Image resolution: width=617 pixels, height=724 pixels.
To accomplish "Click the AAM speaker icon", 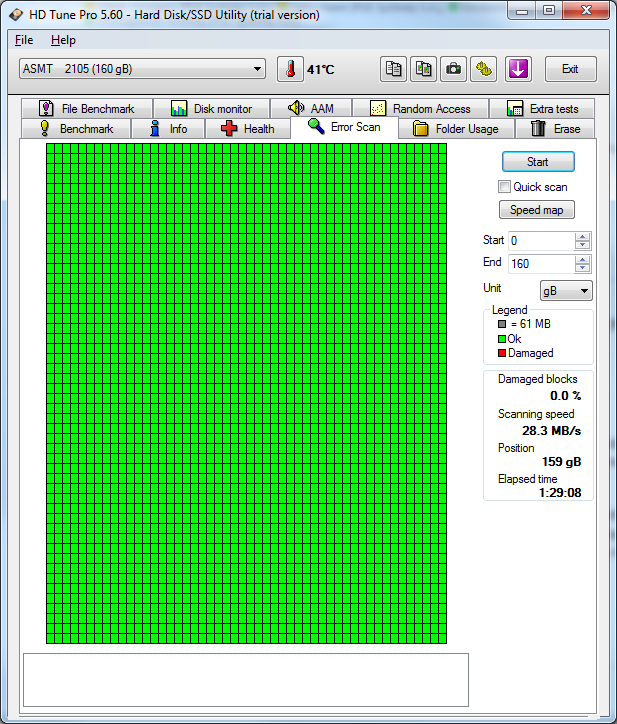I will pos(296,108).
